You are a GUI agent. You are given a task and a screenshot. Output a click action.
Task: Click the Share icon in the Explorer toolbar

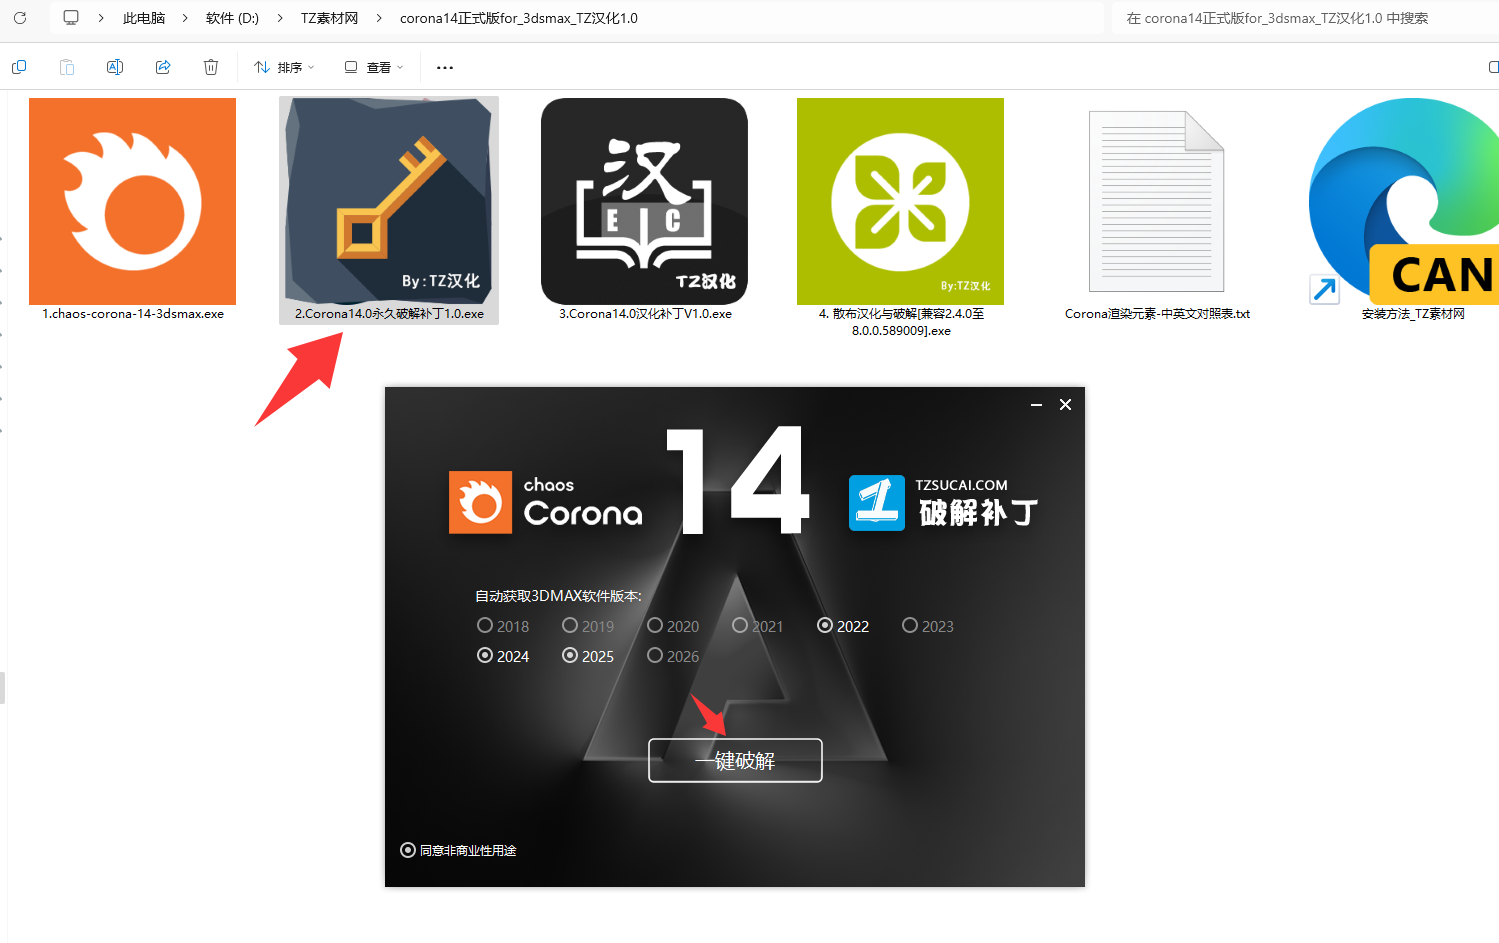(163, 67)
